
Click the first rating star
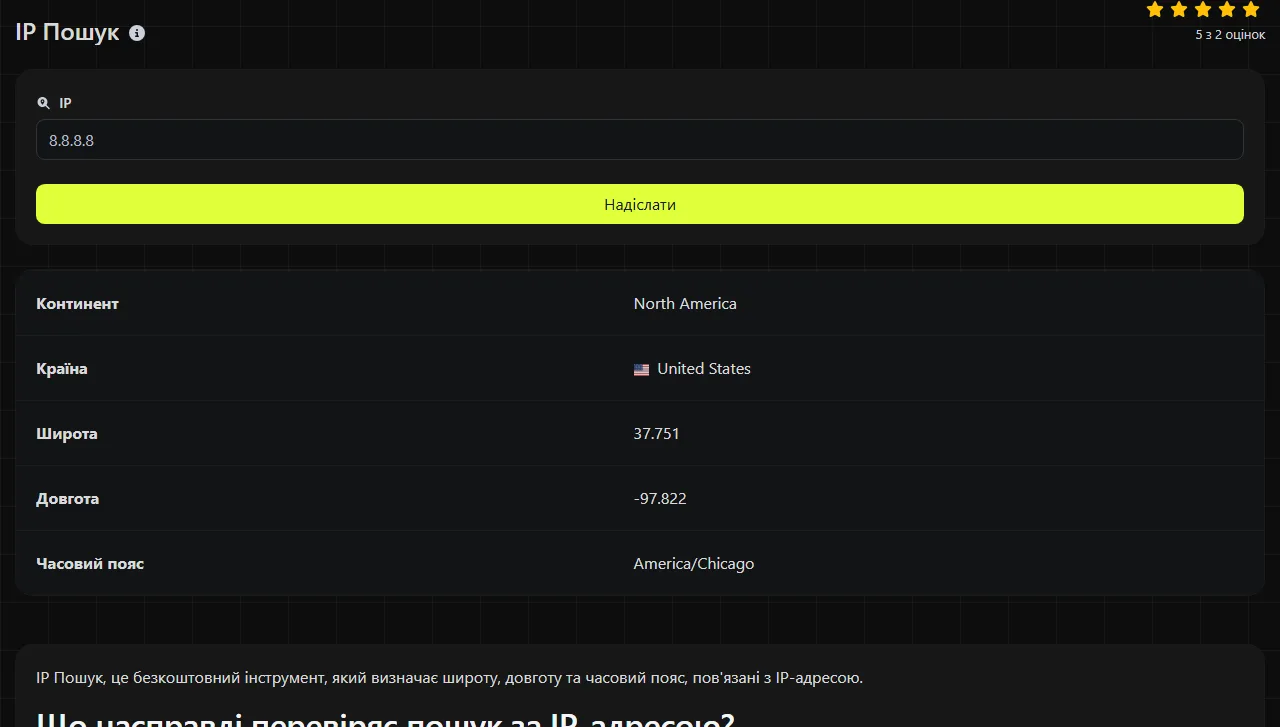(x=1155, y=10)
